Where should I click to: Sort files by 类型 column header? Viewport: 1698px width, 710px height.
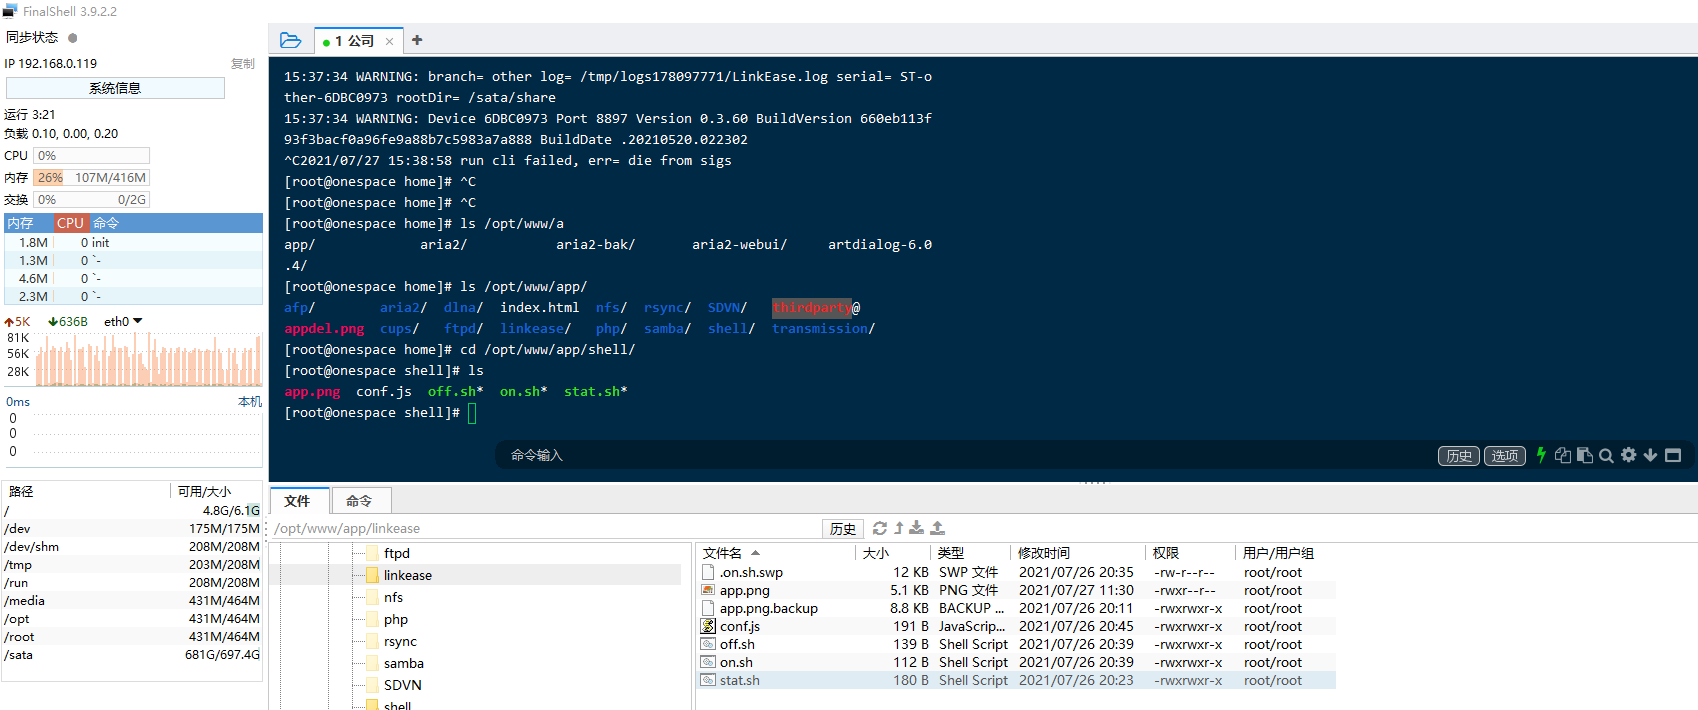click(x=971, y=553)
